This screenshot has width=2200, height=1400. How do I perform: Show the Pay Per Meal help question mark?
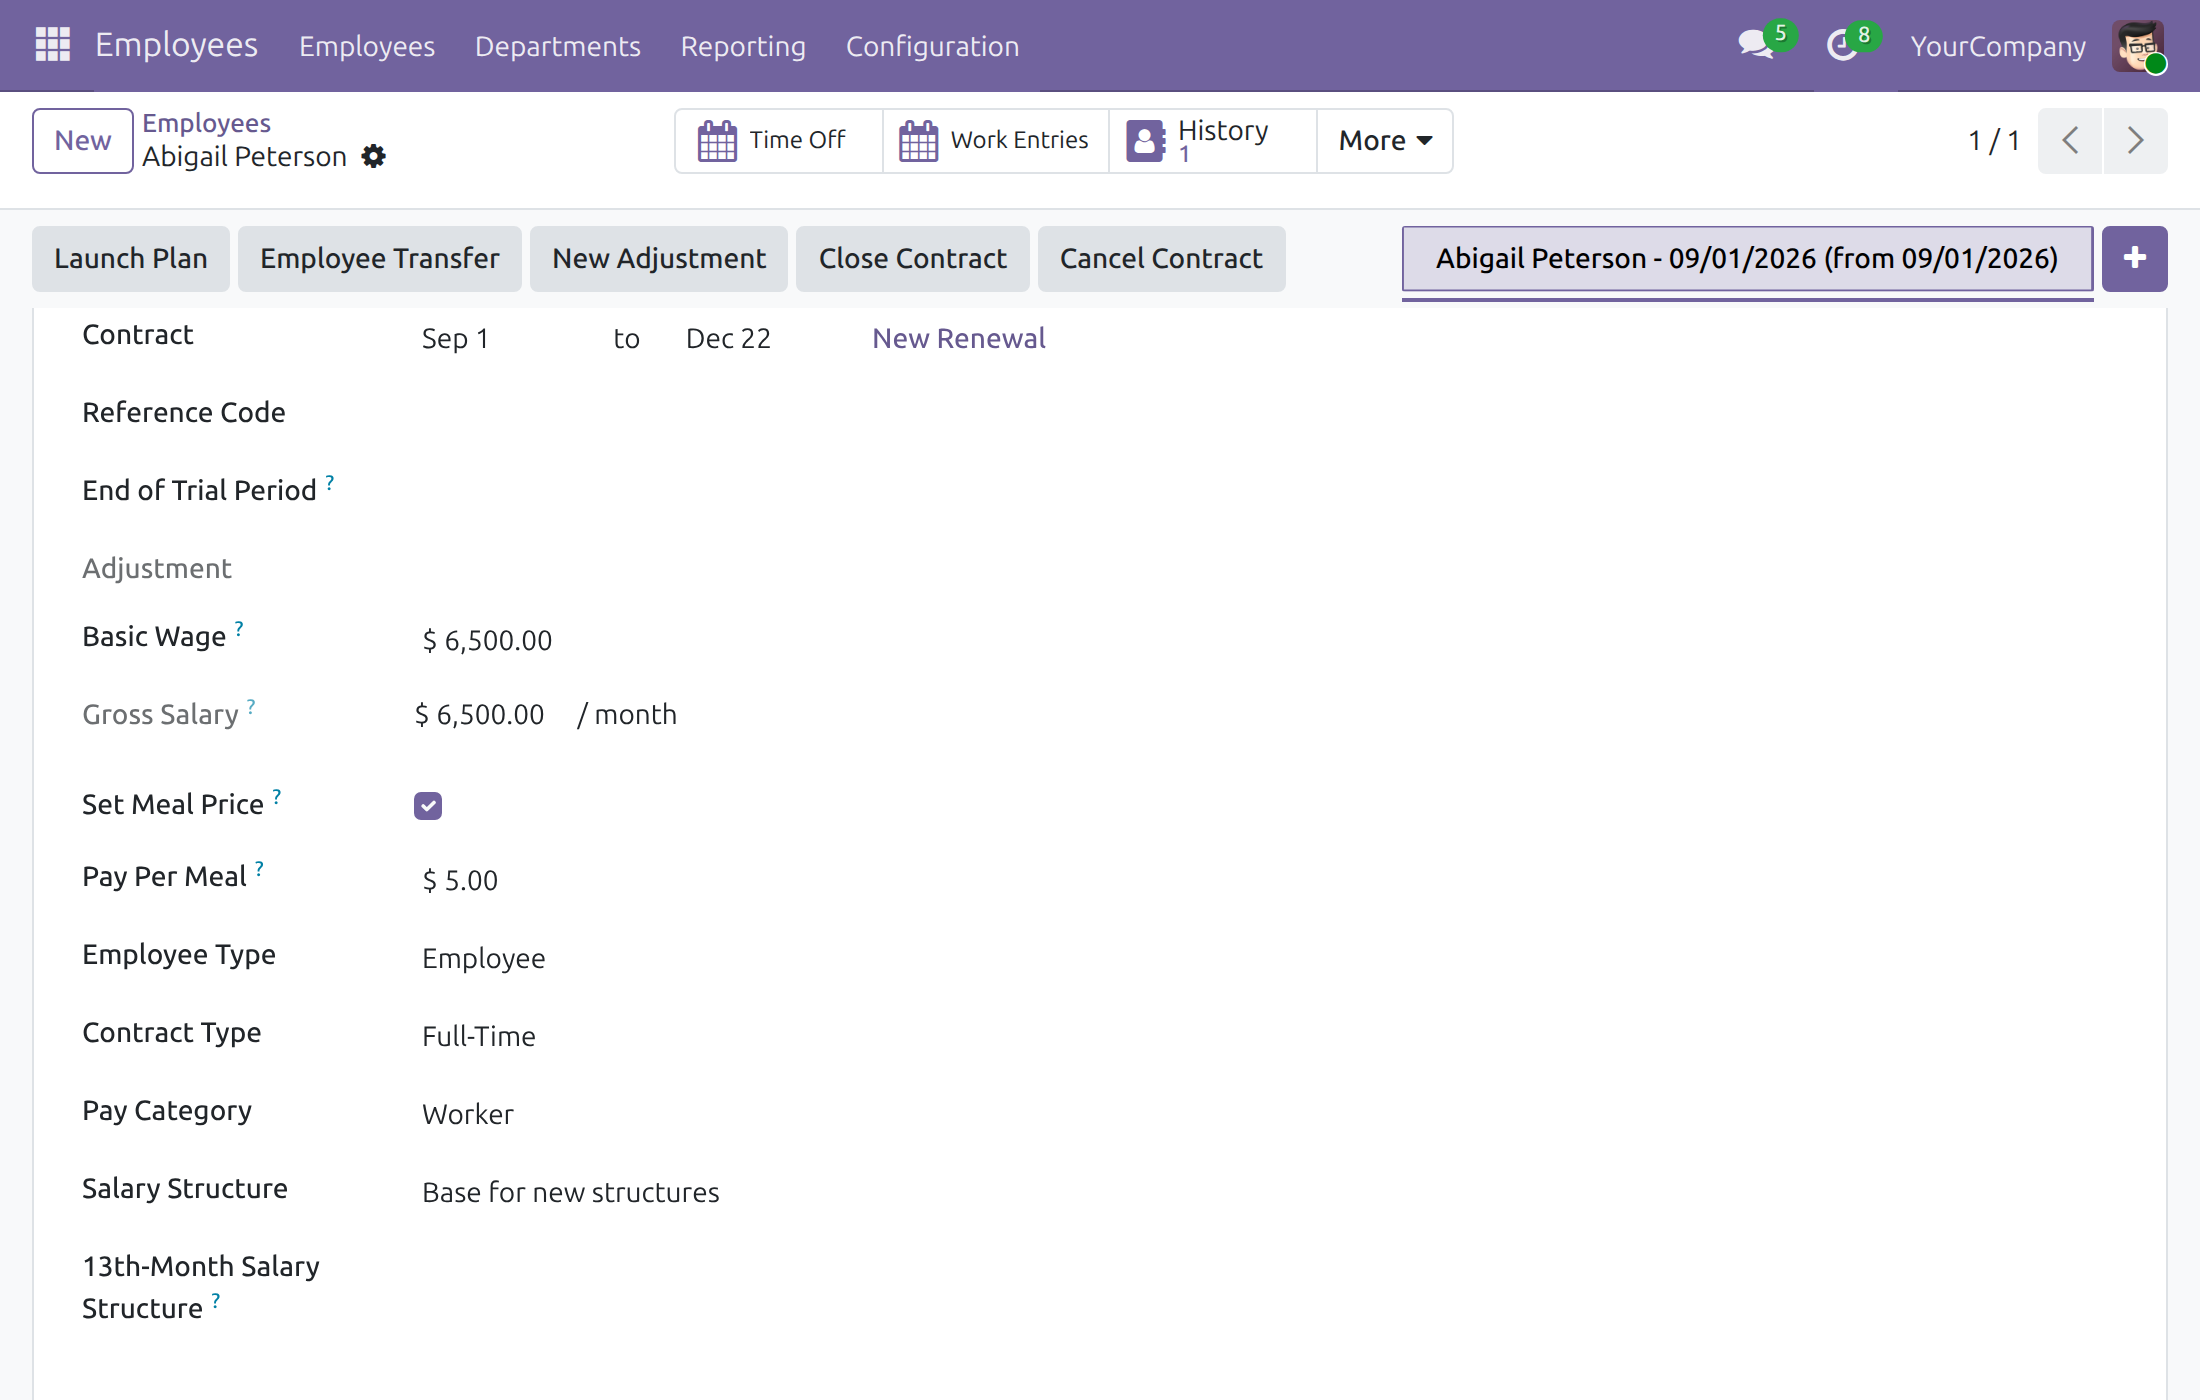[x=259, y=868]
